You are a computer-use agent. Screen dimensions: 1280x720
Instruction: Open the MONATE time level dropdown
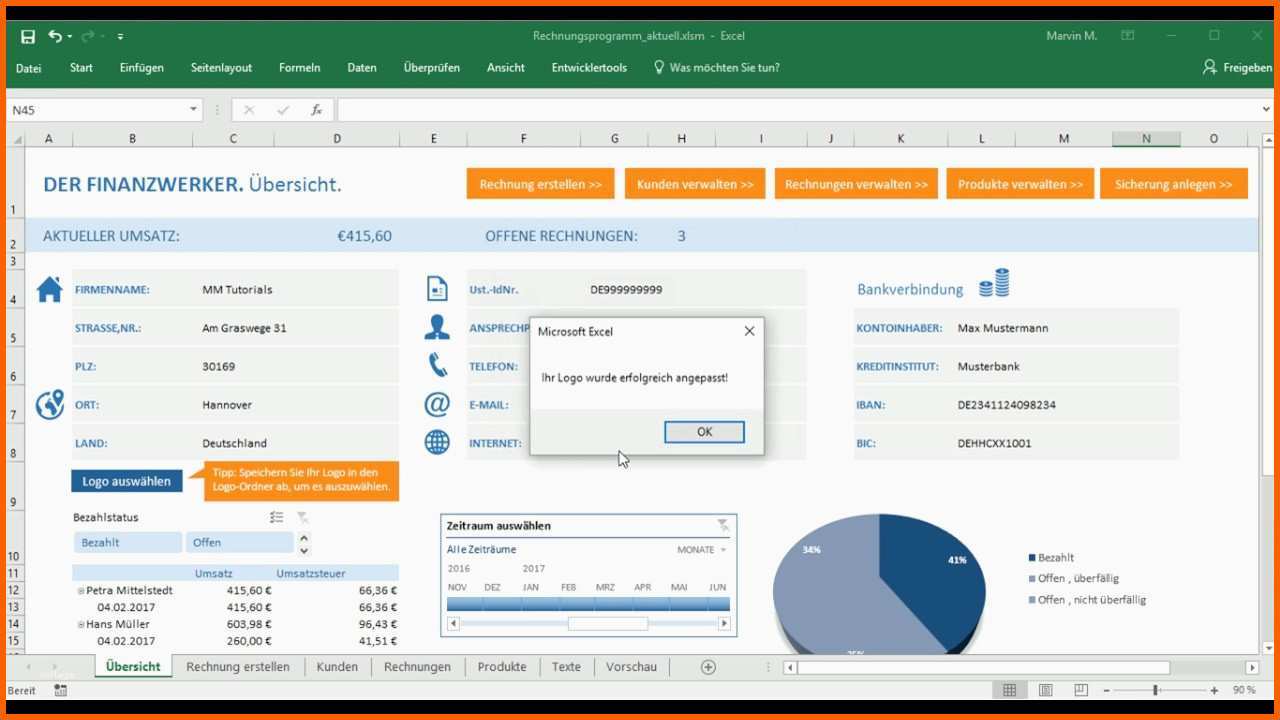(701, 549)
